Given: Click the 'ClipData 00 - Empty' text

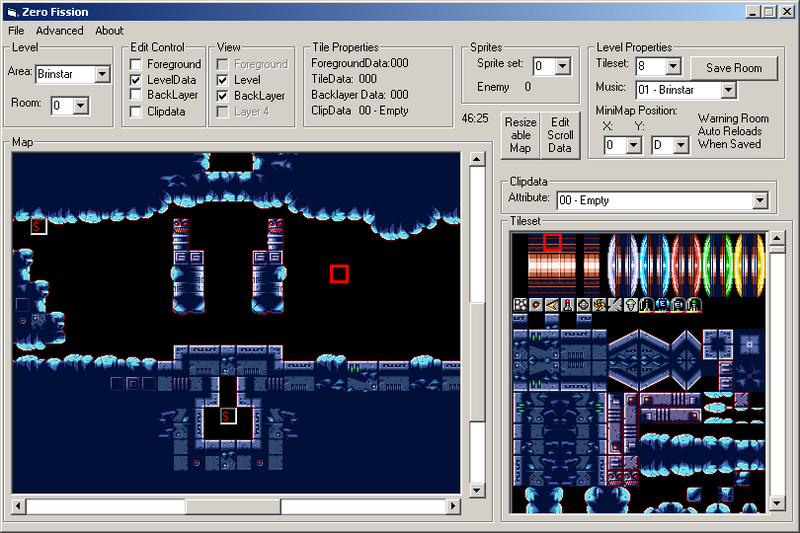Looking at the screenshot, I should [x=360, y=111].
